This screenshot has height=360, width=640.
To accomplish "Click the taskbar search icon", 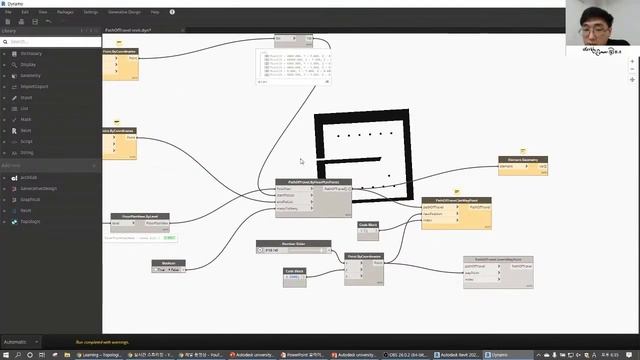I will click(x=18, y=355).
